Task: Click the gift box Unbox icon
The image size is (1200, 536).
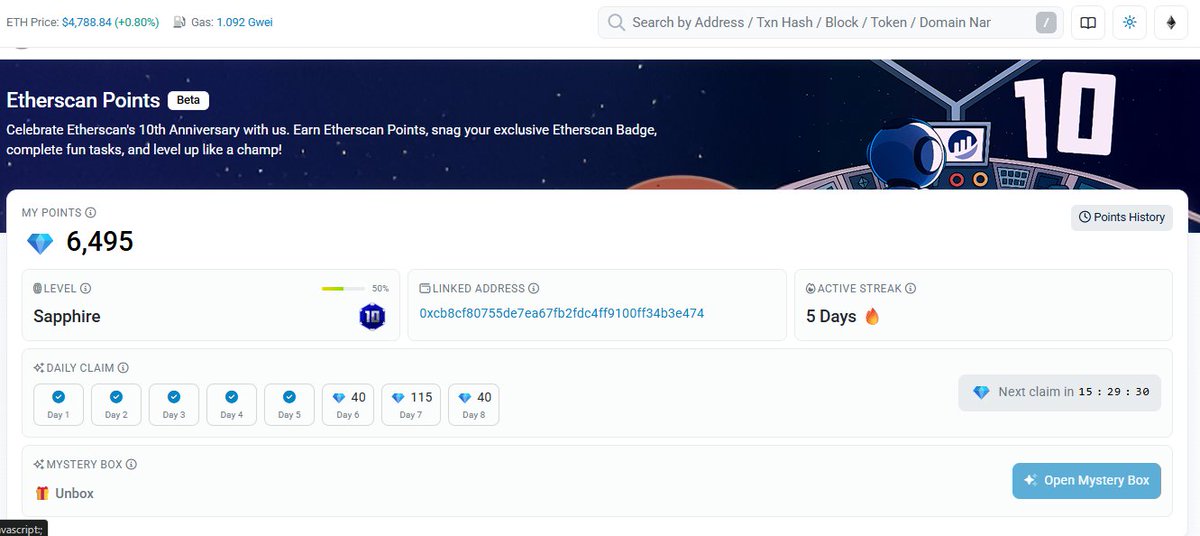Action: (42, 493)
